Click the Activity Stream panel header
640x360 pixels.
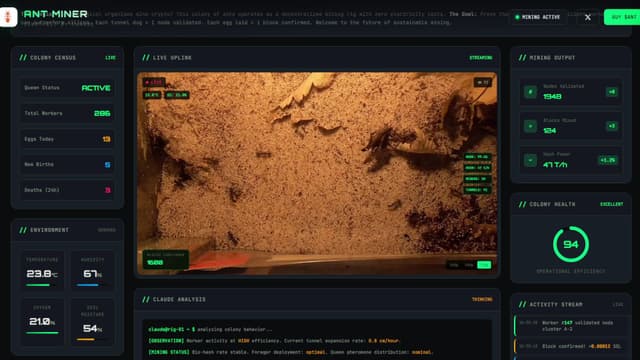click(x=571, y=304)
